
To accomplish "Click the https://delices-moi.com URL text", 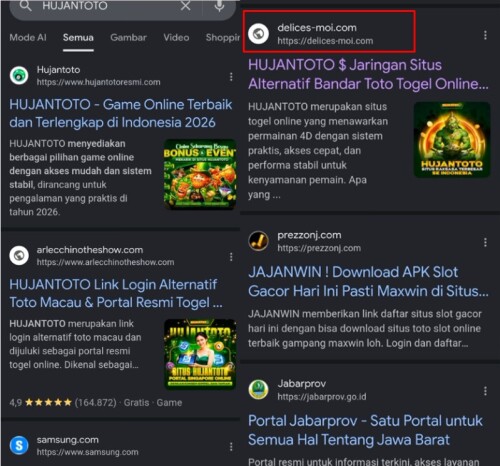I will [325, 41].
